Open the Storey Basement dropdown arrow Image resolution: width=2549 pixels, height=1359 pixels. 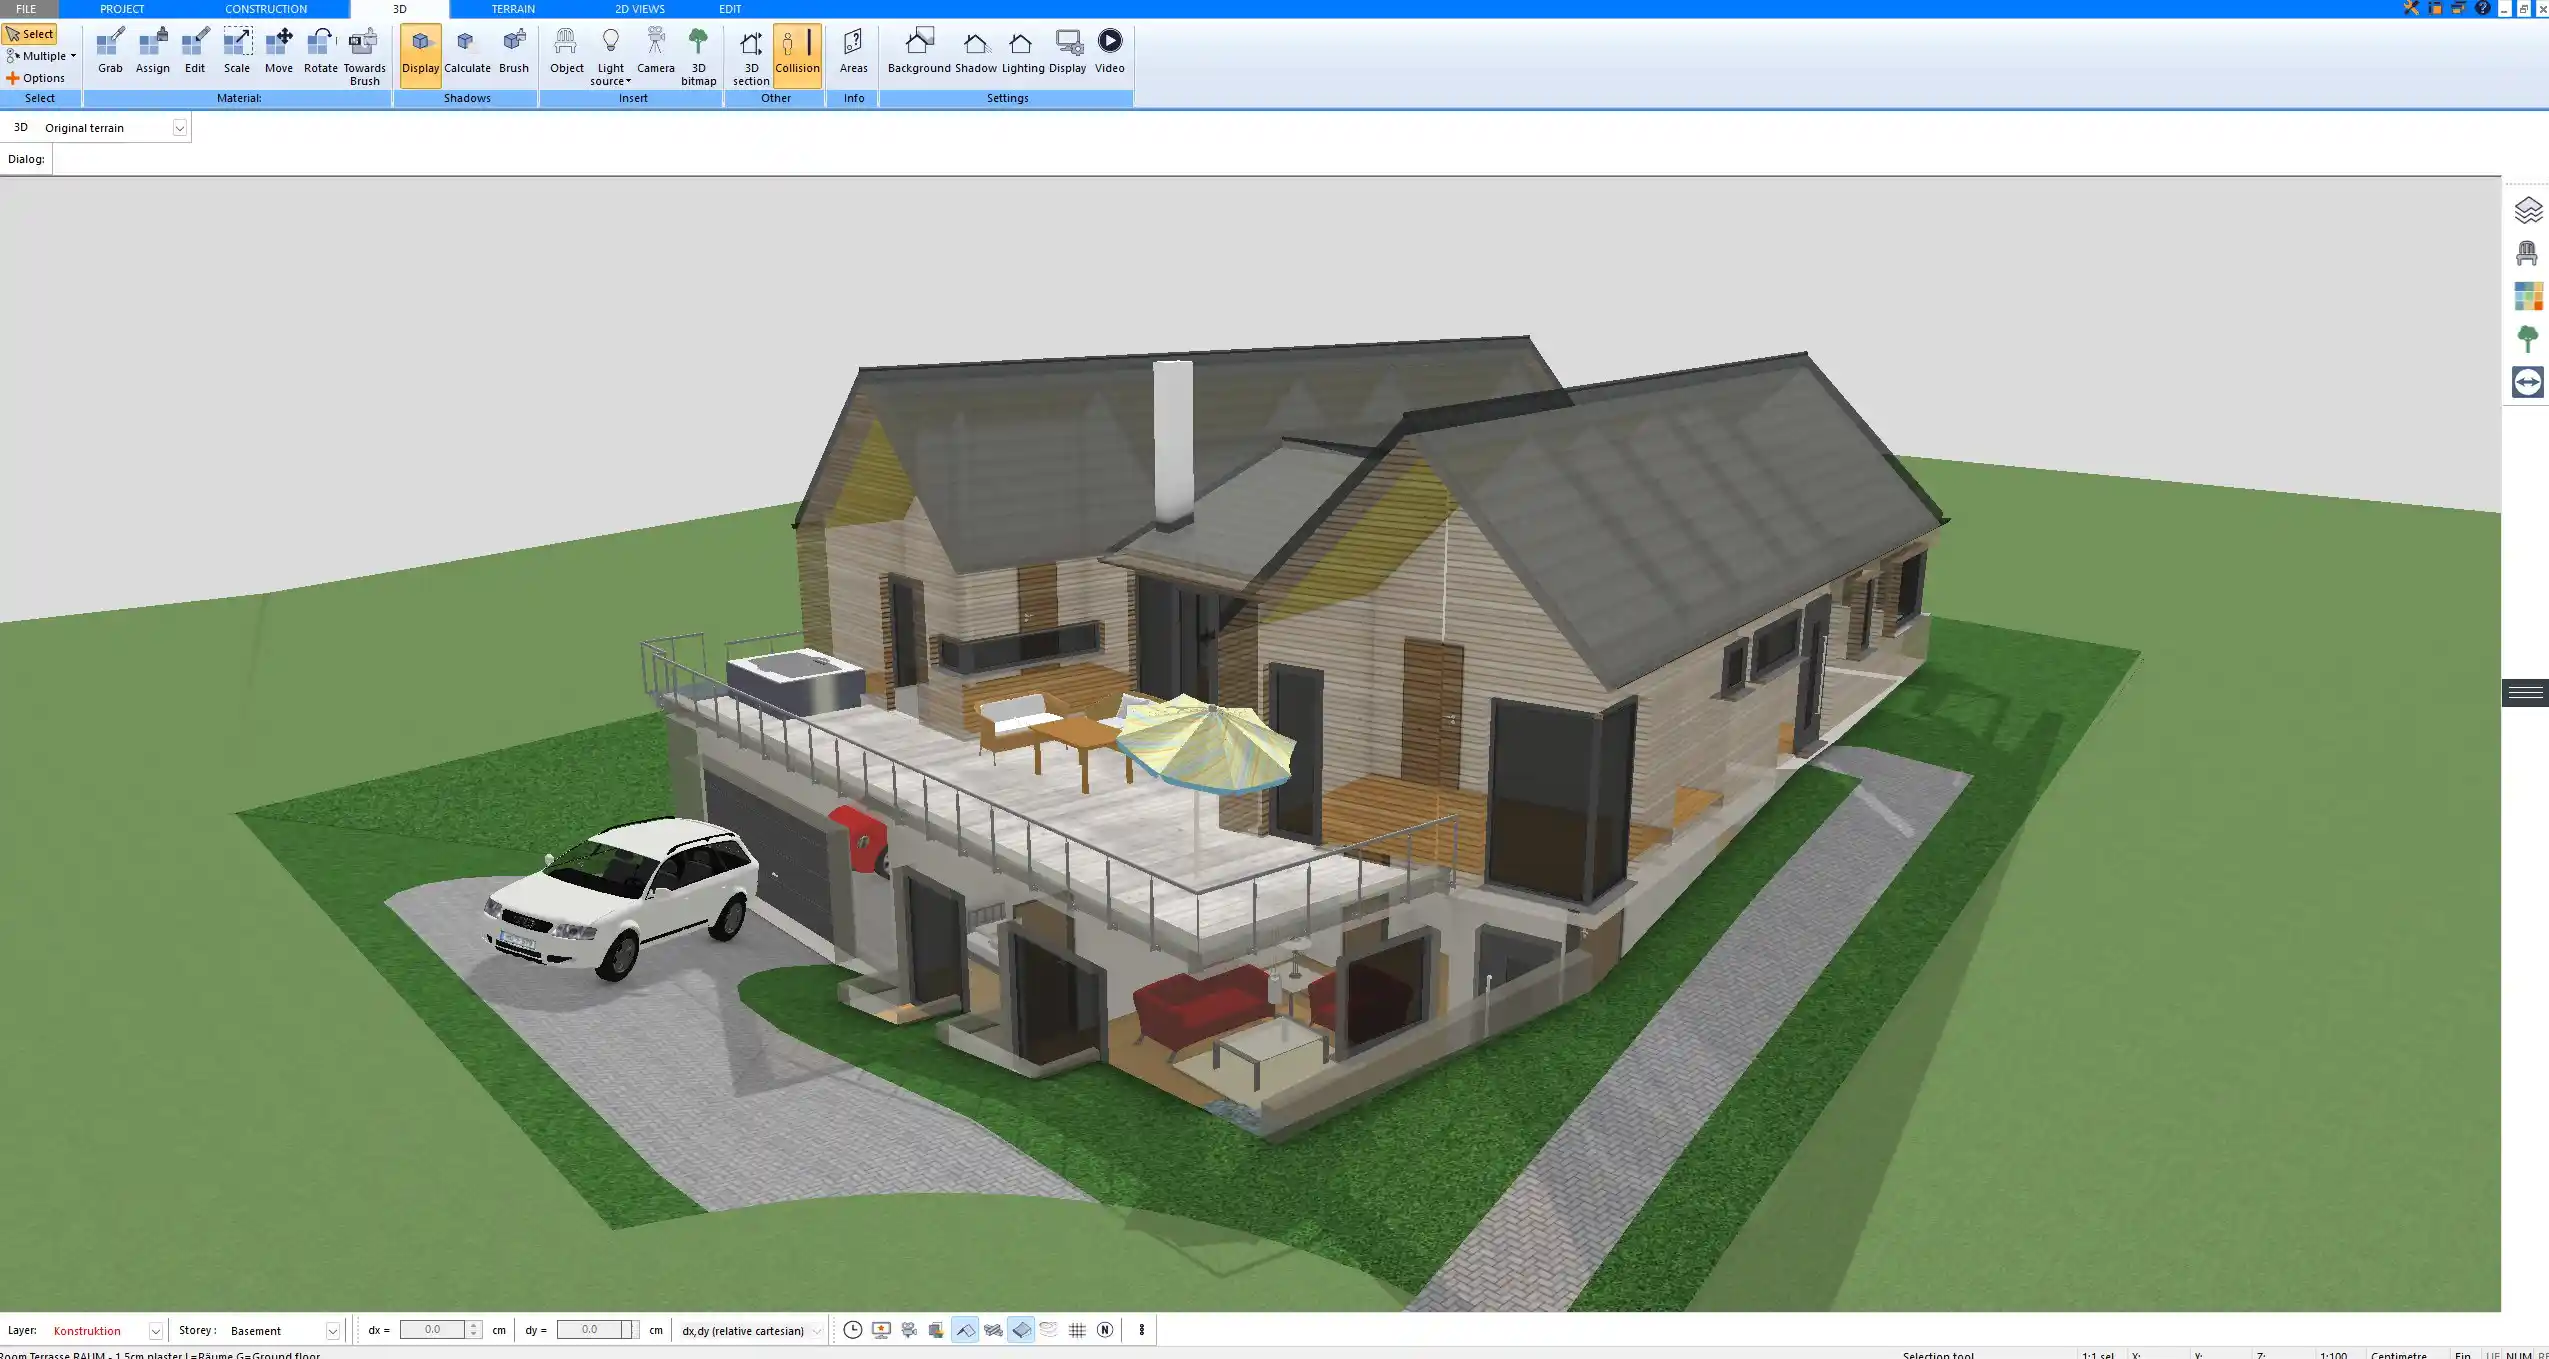(x=333, y=1331)
